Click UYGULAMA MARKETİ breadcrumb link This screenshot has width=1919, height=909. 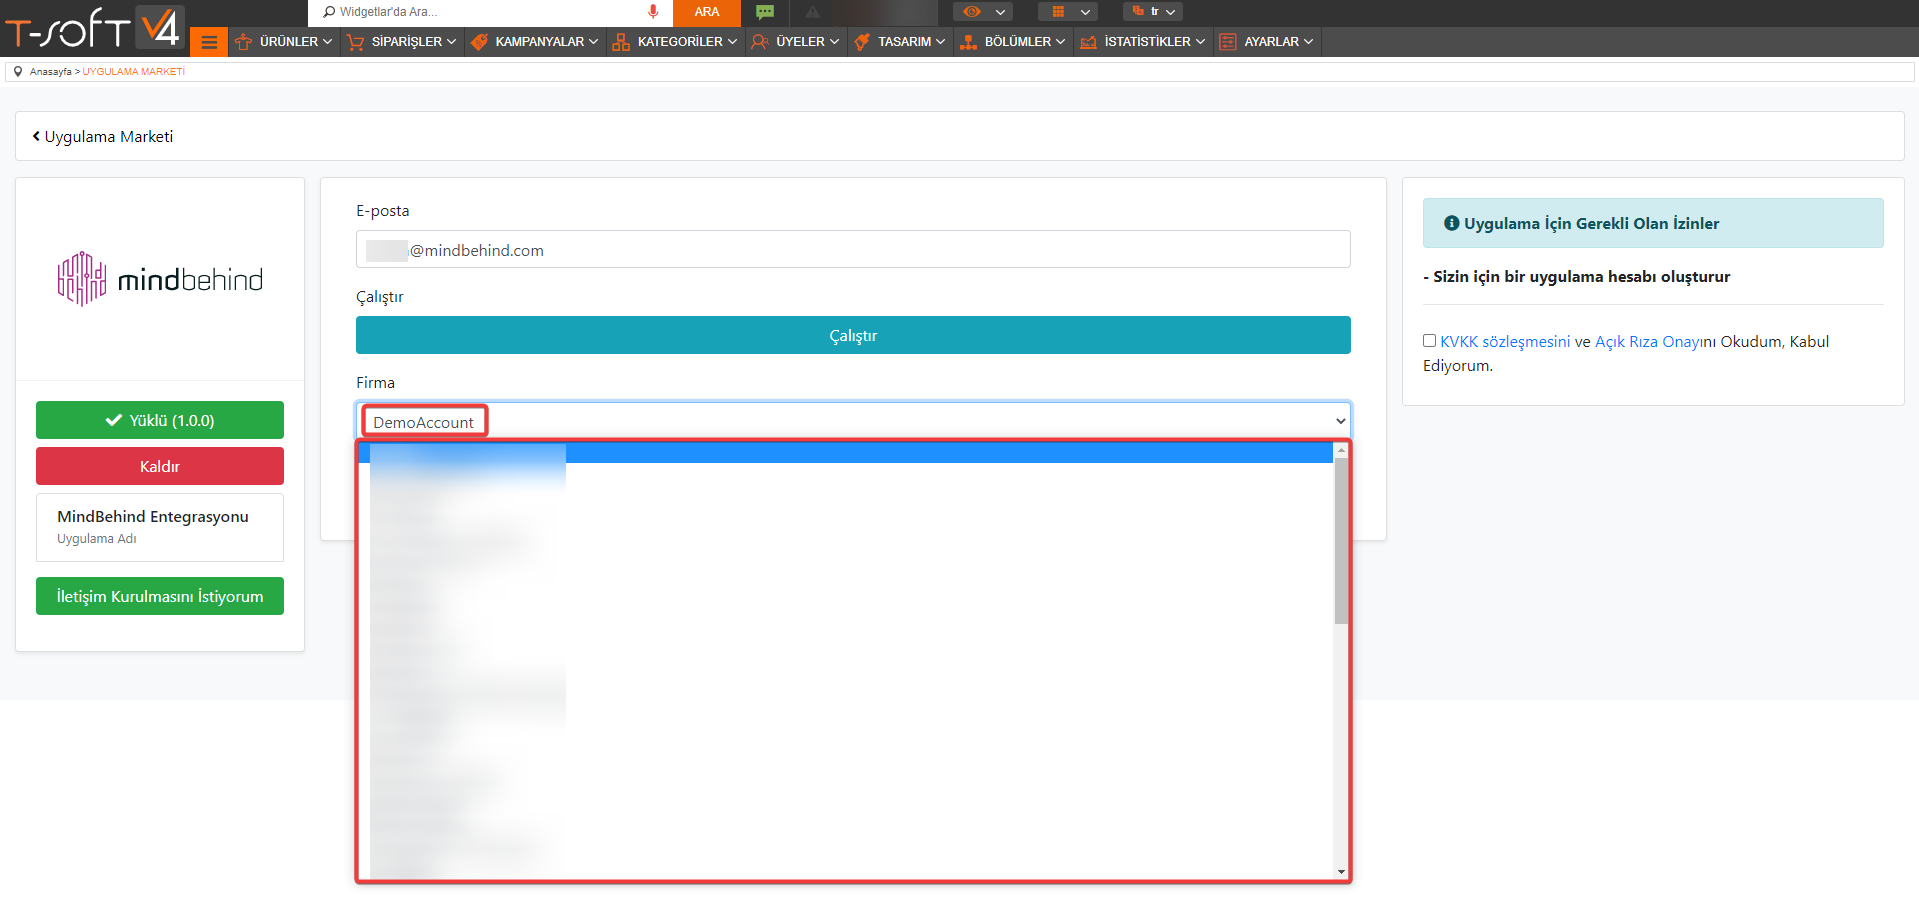tap(133, 72)
